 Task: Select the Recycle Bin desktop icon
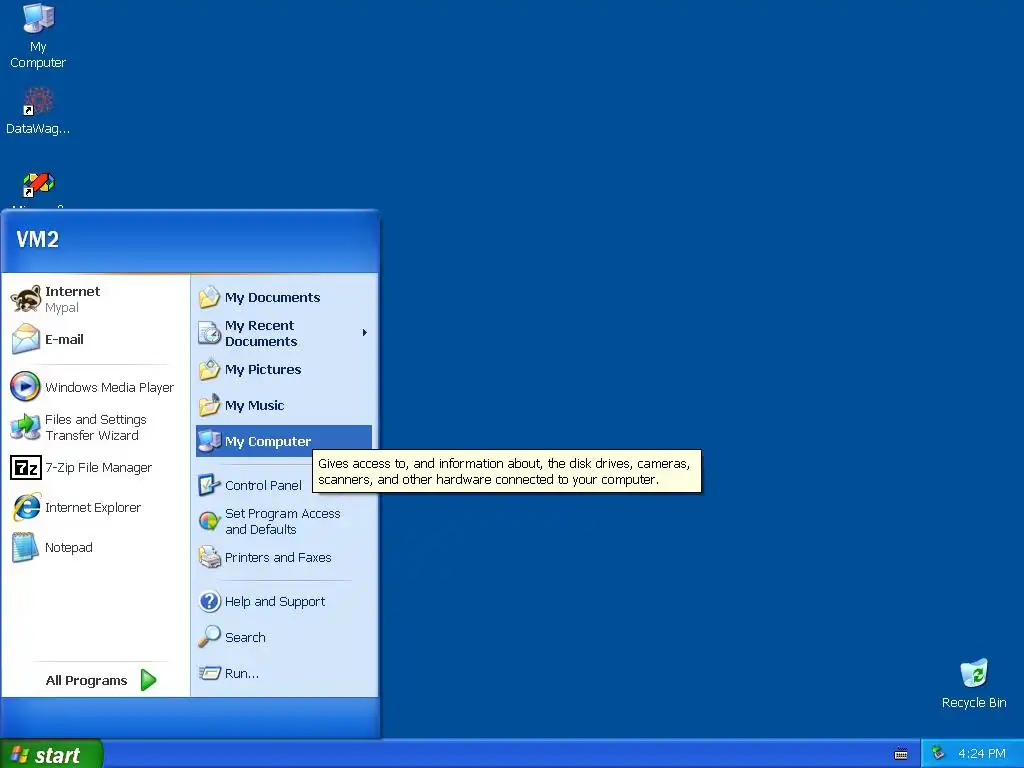point(974,684)
